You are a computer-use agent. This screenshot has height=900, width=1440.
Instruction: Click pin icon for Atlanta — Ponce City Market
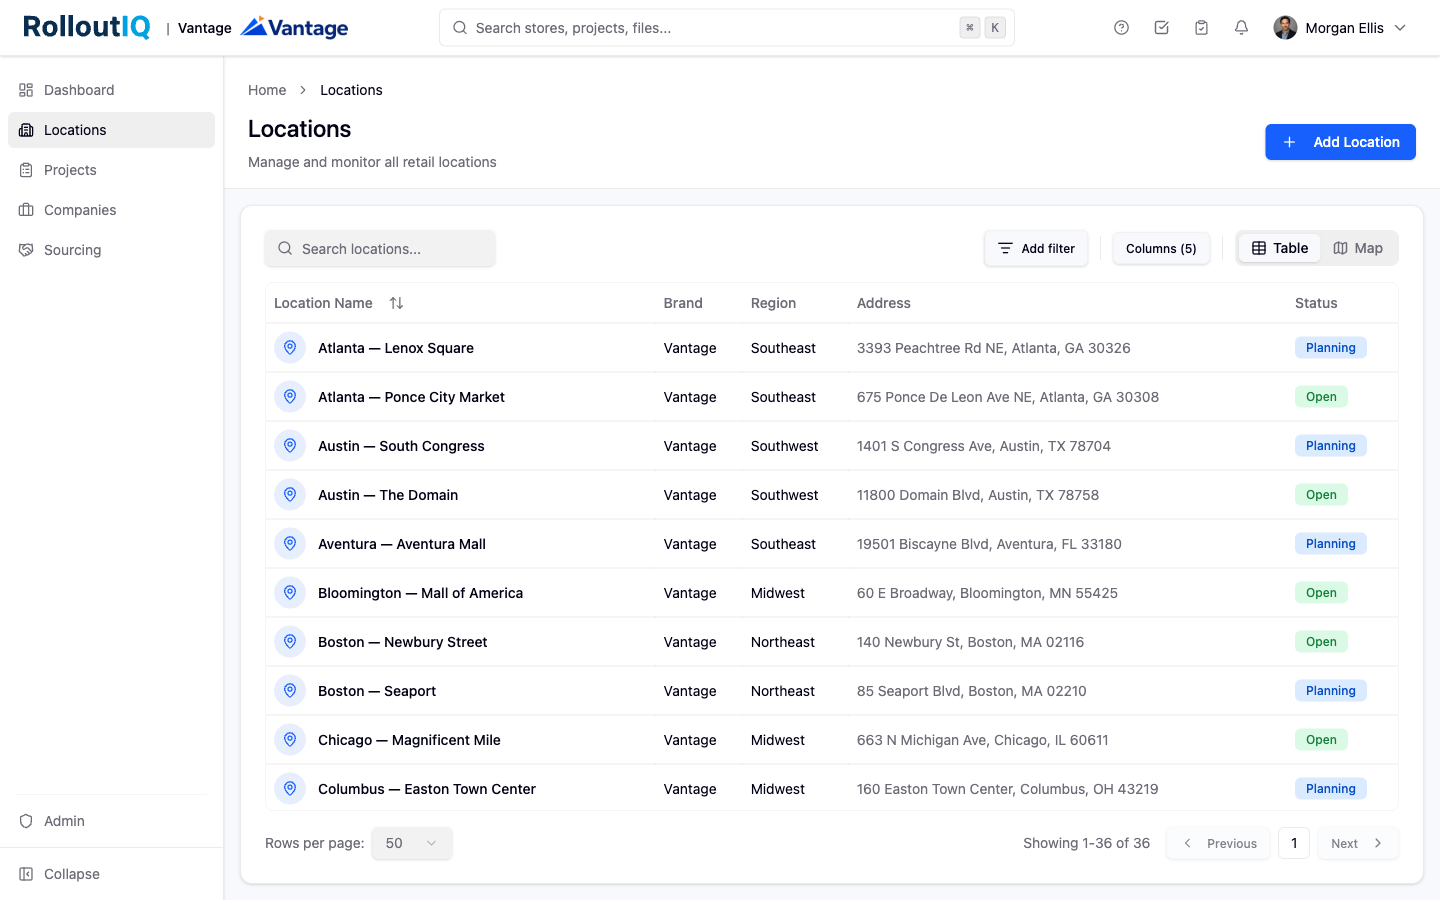[x=290, y=397]
